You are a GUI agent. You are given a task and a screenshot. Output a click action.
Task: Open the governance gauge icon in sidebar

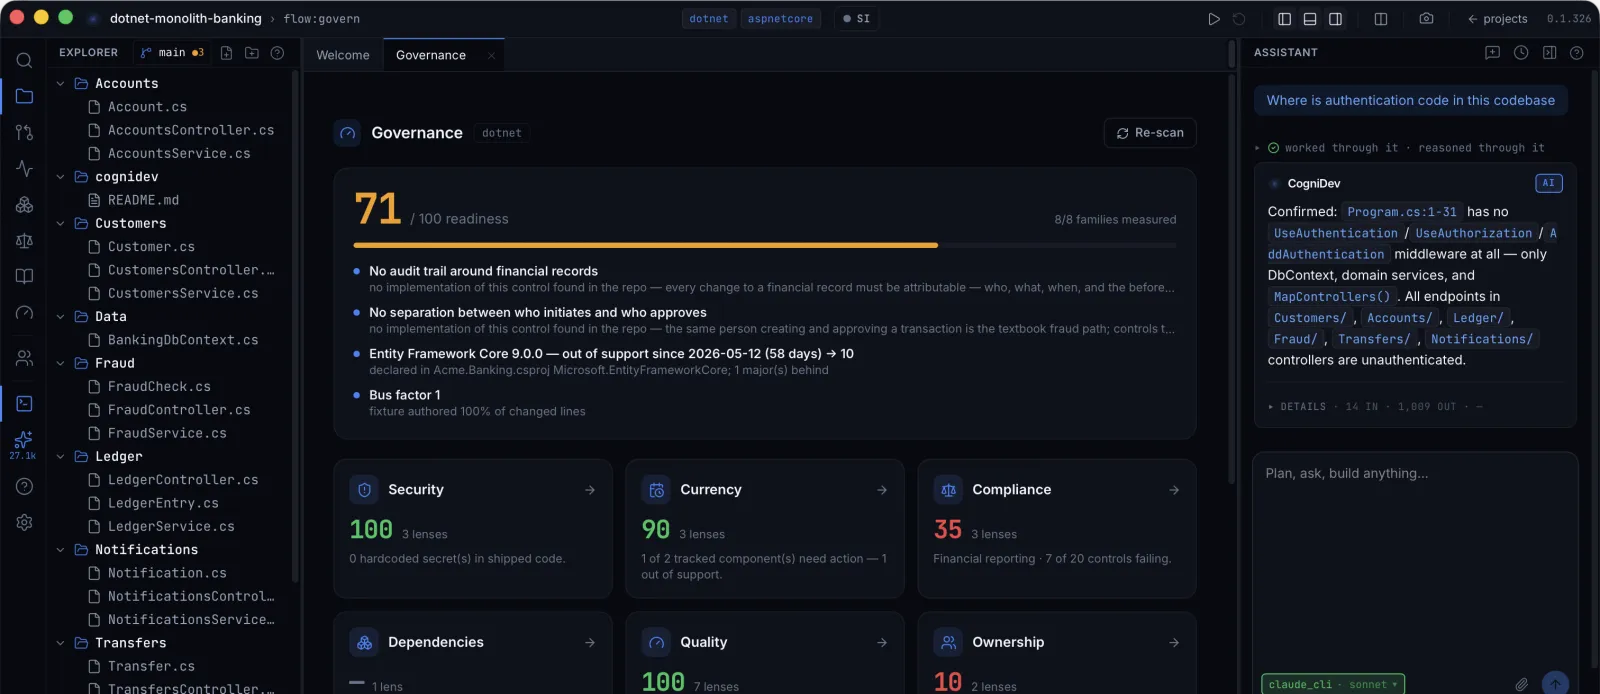pos(24,312)
